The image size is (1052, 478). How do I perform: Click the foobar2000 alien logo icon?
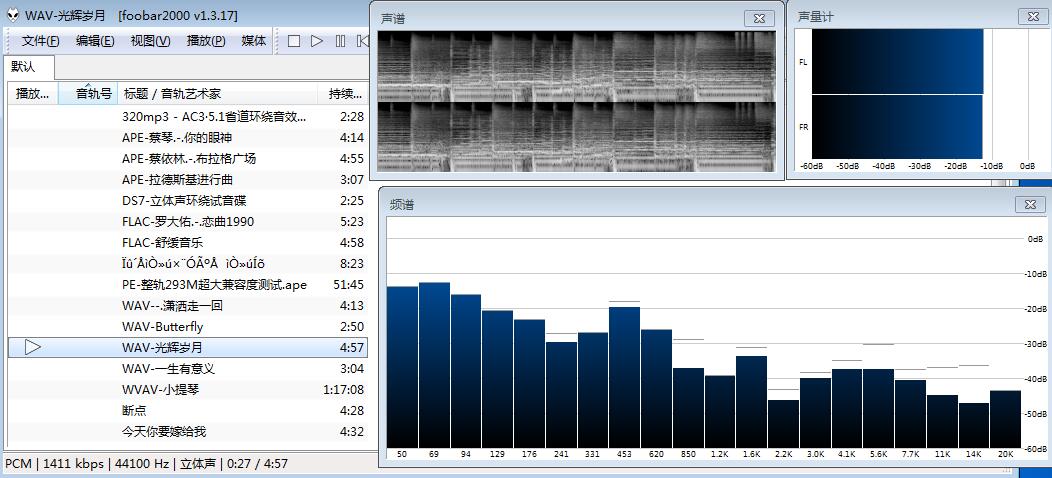(x=12, y=15)
